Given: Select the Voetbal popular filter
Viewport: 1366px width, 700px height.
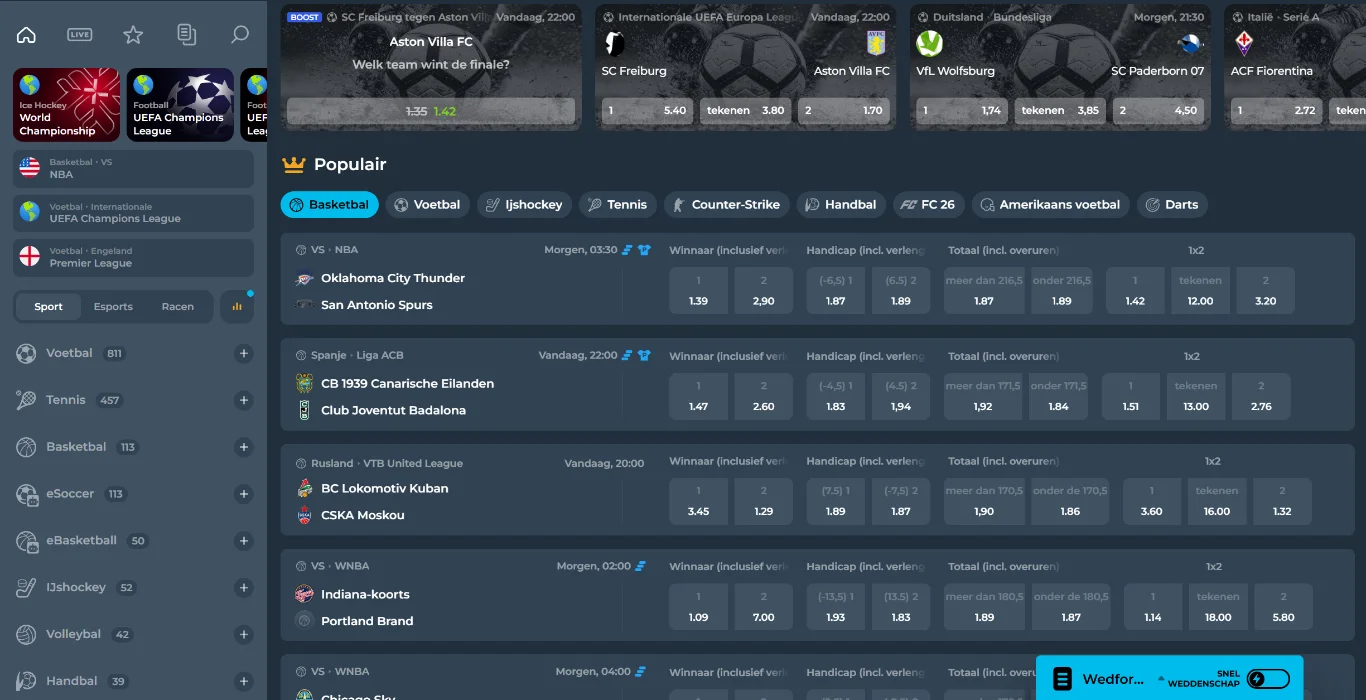Looking at the screenshot, I should click(427, 204).
